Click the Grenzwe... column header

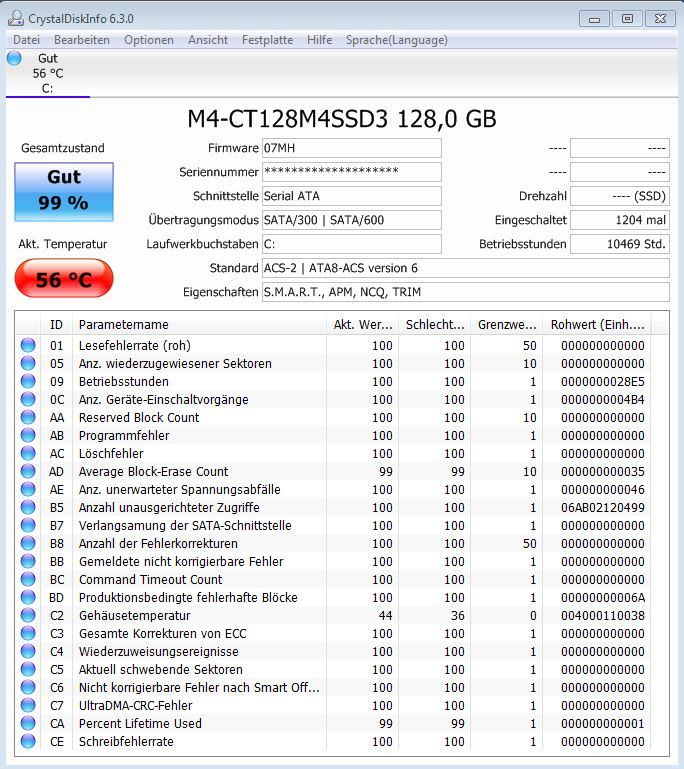click(507, 325)
